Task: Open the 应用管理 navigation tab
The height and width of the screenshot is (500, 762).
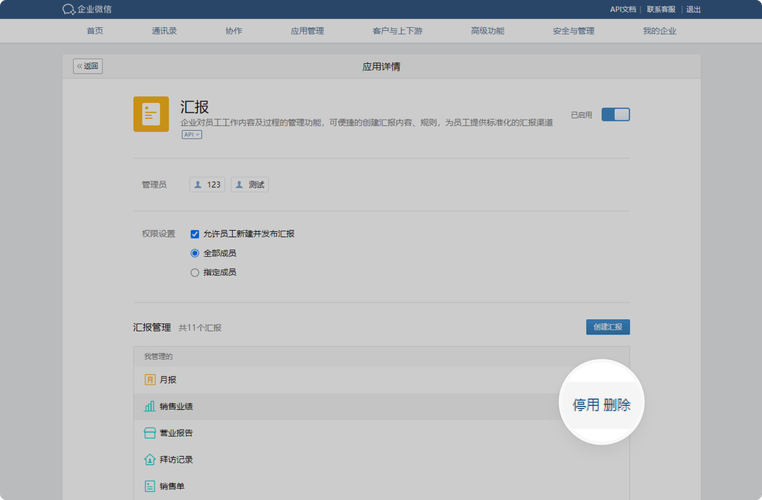Action: tap(307, 31)
